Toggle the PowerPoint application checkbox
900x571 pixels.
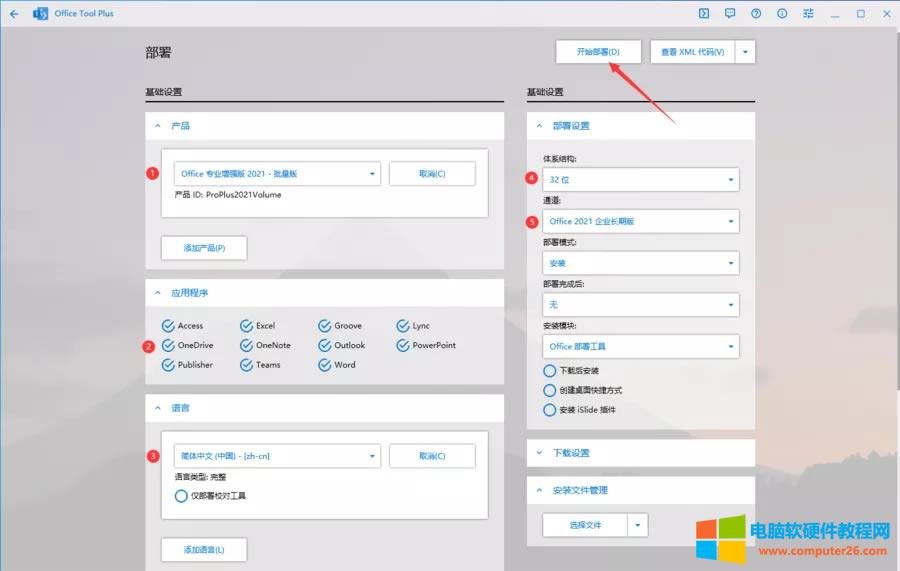coord(403,345)
